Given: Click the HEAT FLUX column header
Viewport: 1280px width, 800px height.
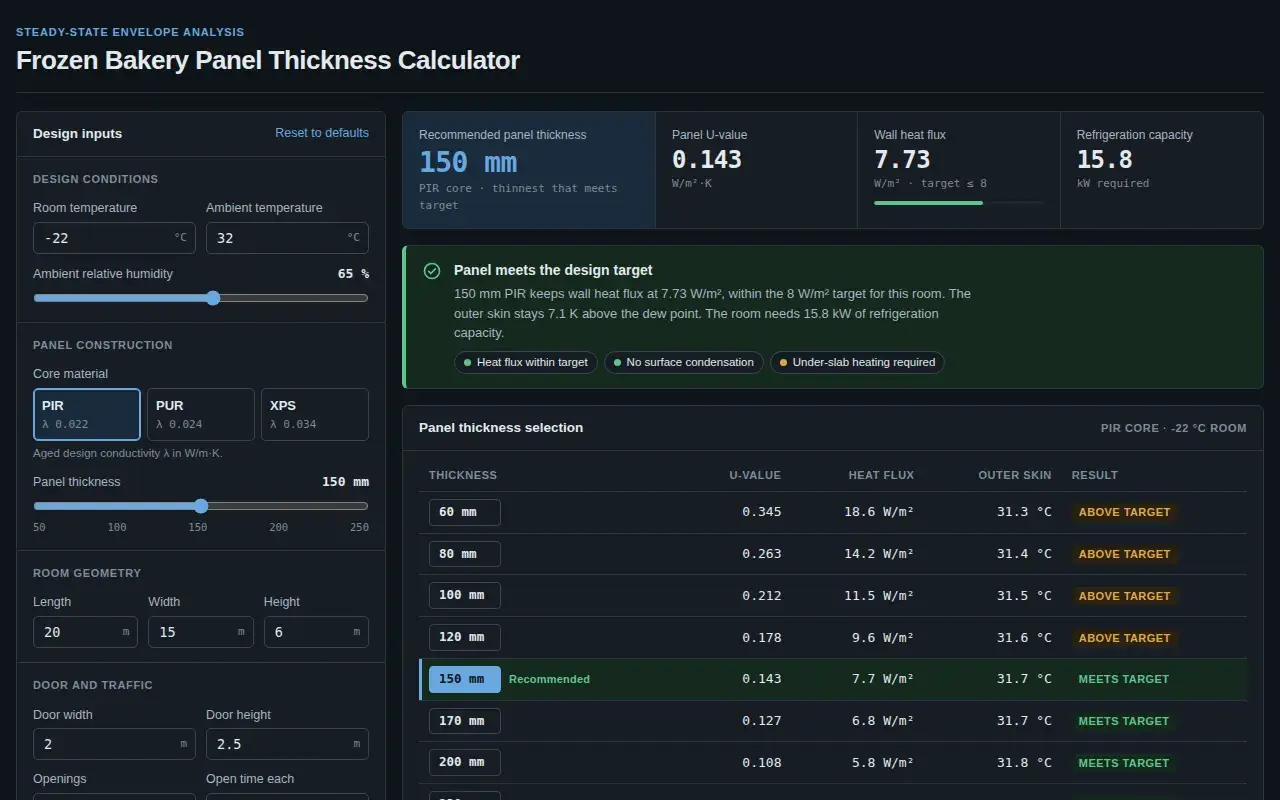Looking at the screenshot, I should 881,475.
